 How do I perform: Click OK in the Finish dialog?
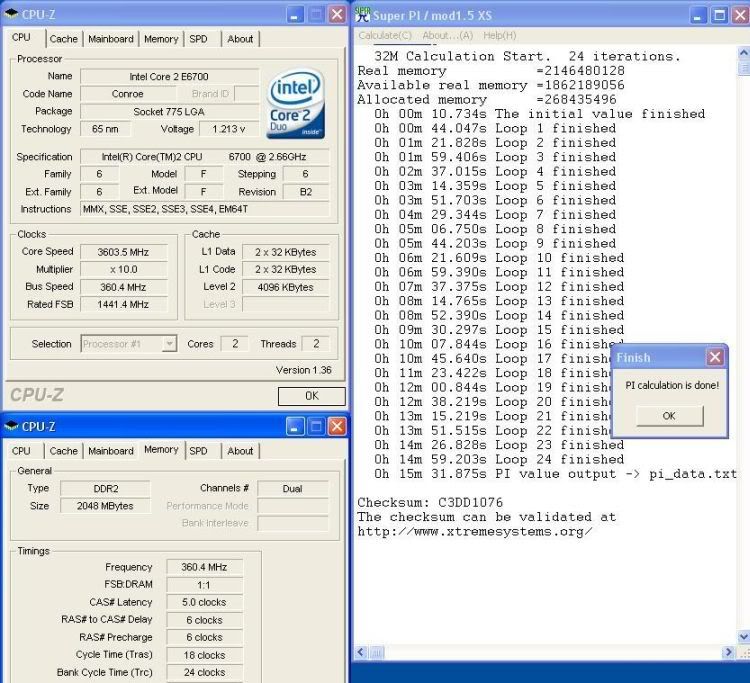669,416
